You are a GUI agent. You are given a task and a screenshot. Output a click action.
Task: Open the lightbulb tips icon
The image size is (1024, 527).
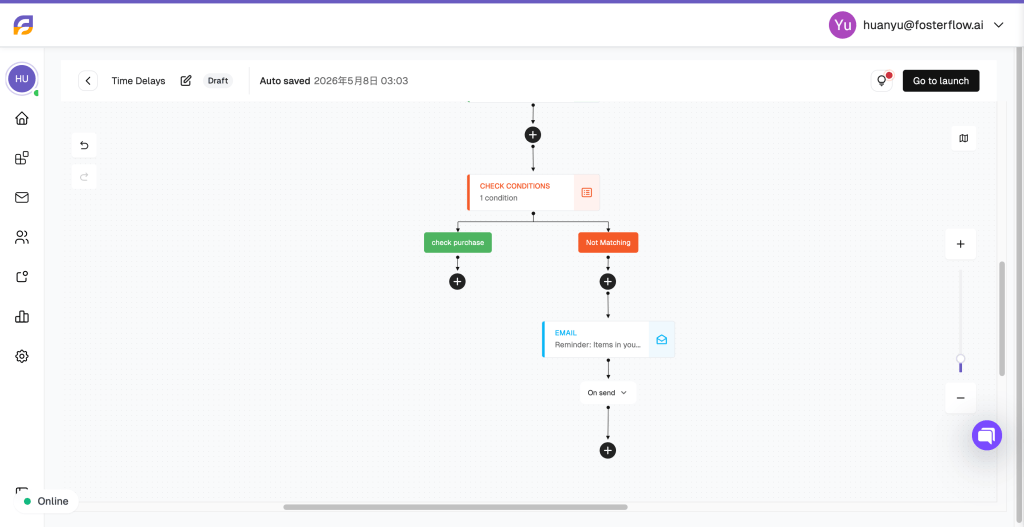pos(882,81)
